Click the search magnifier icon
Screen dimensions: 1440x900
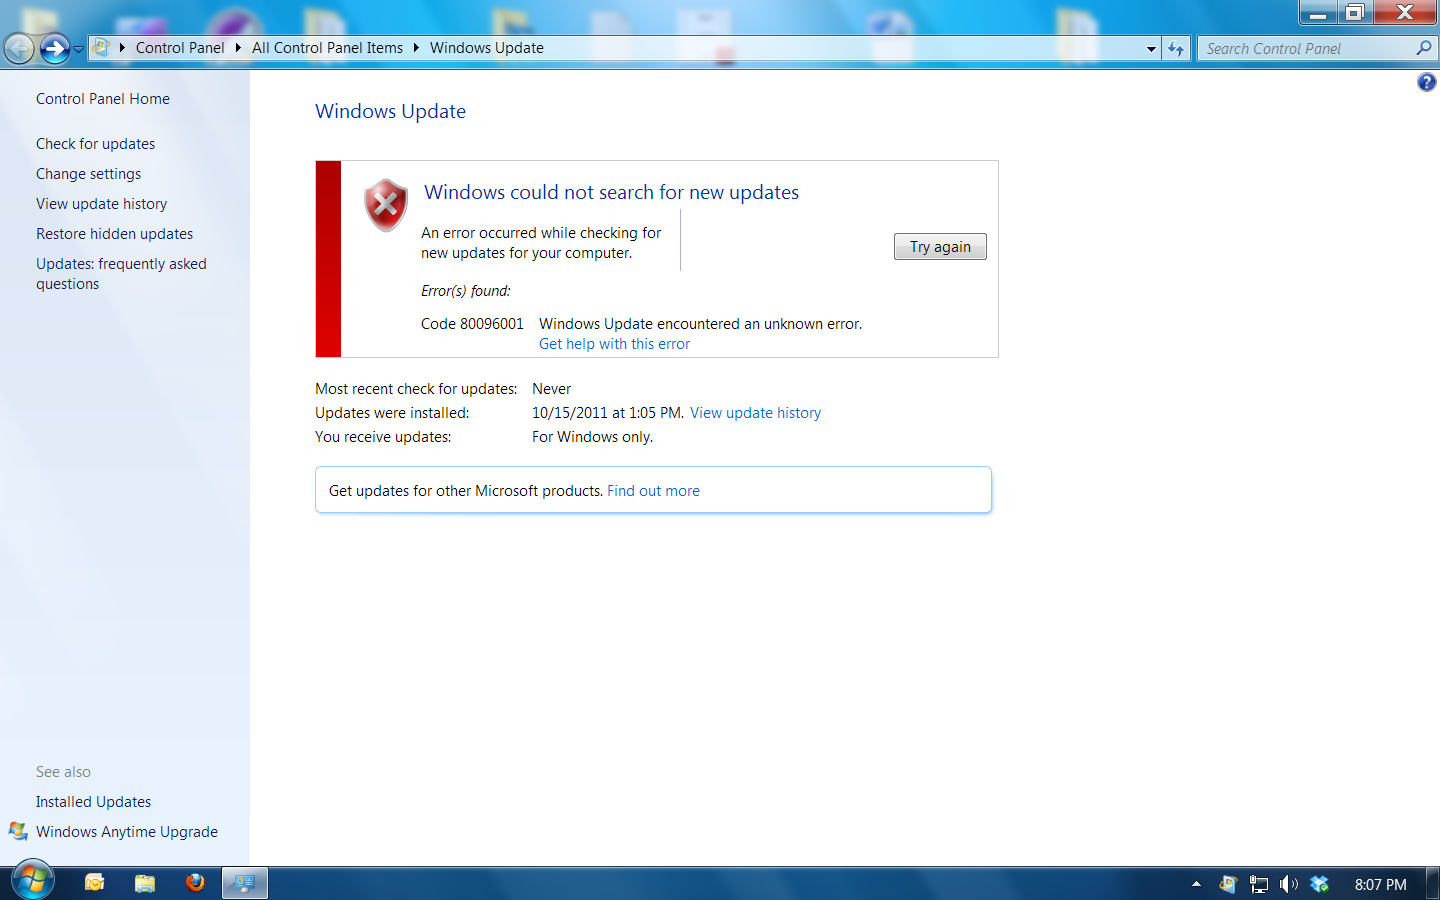1424,48
